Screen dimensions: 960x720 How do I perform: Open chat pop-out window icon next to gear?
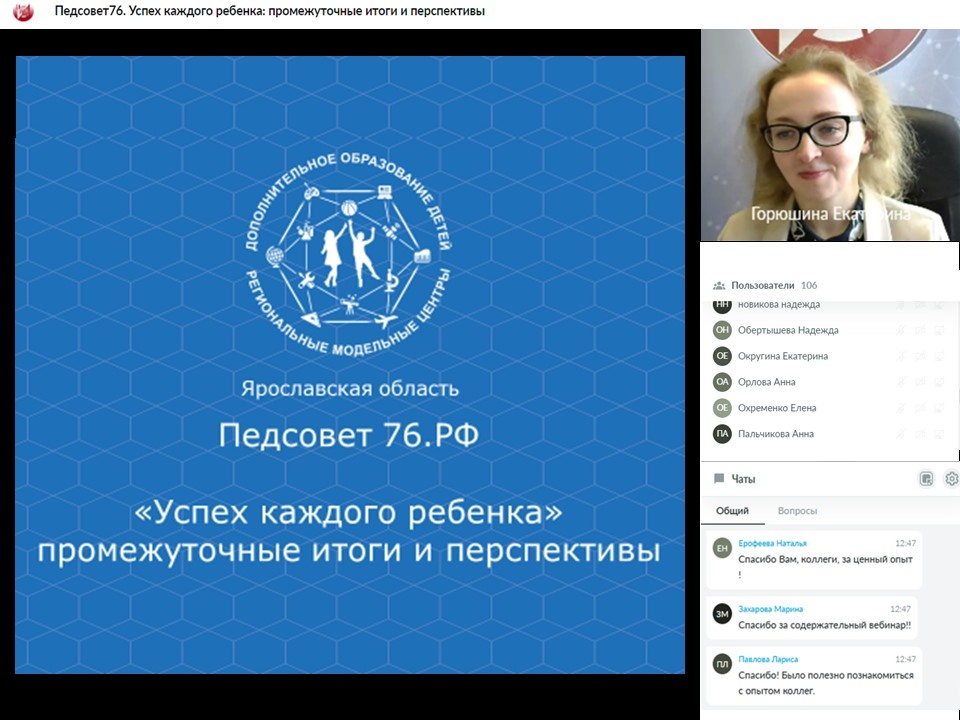[x=926, y=479]
